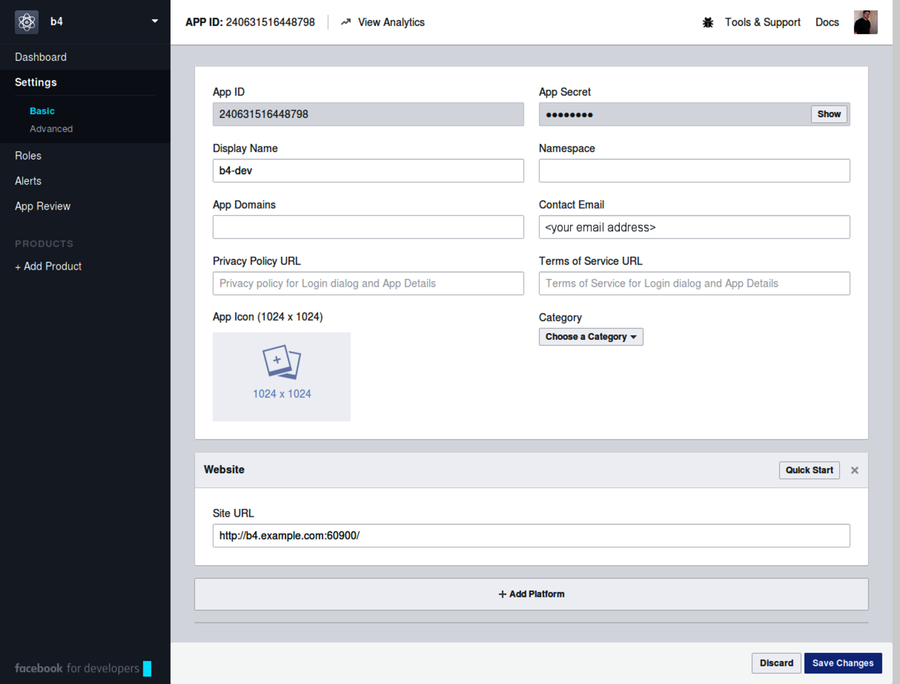Open the Docs page
Image resolution: width=900 pixels, height=684 pixels.
(827, 21)
